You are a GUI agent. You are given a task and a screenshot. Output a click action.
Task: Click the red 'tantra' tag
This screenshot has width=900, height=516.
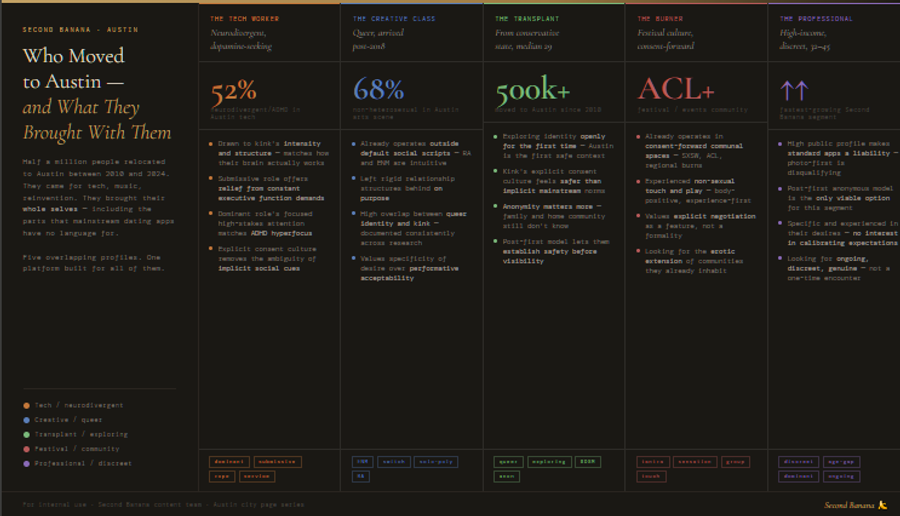pyautogui.click(x=653, y=461)
